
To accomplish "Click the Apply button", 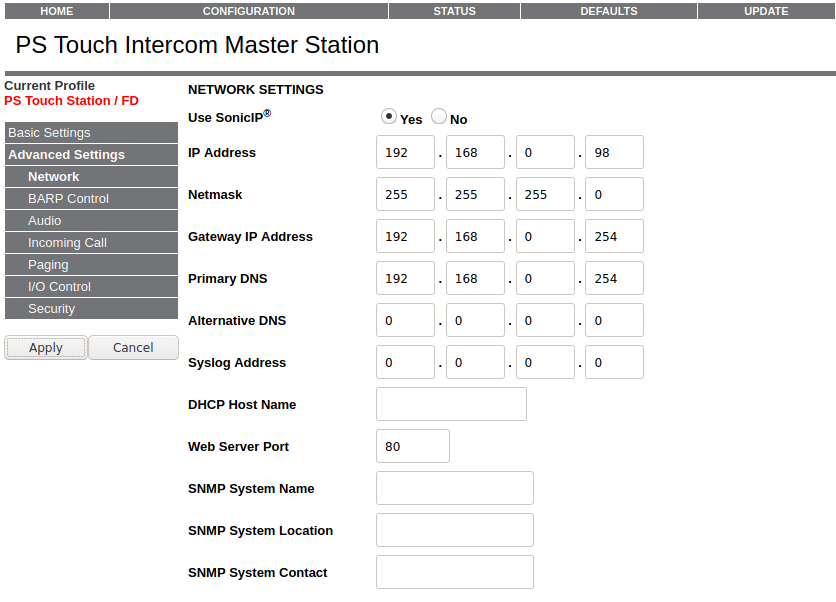I will [46, 347].
